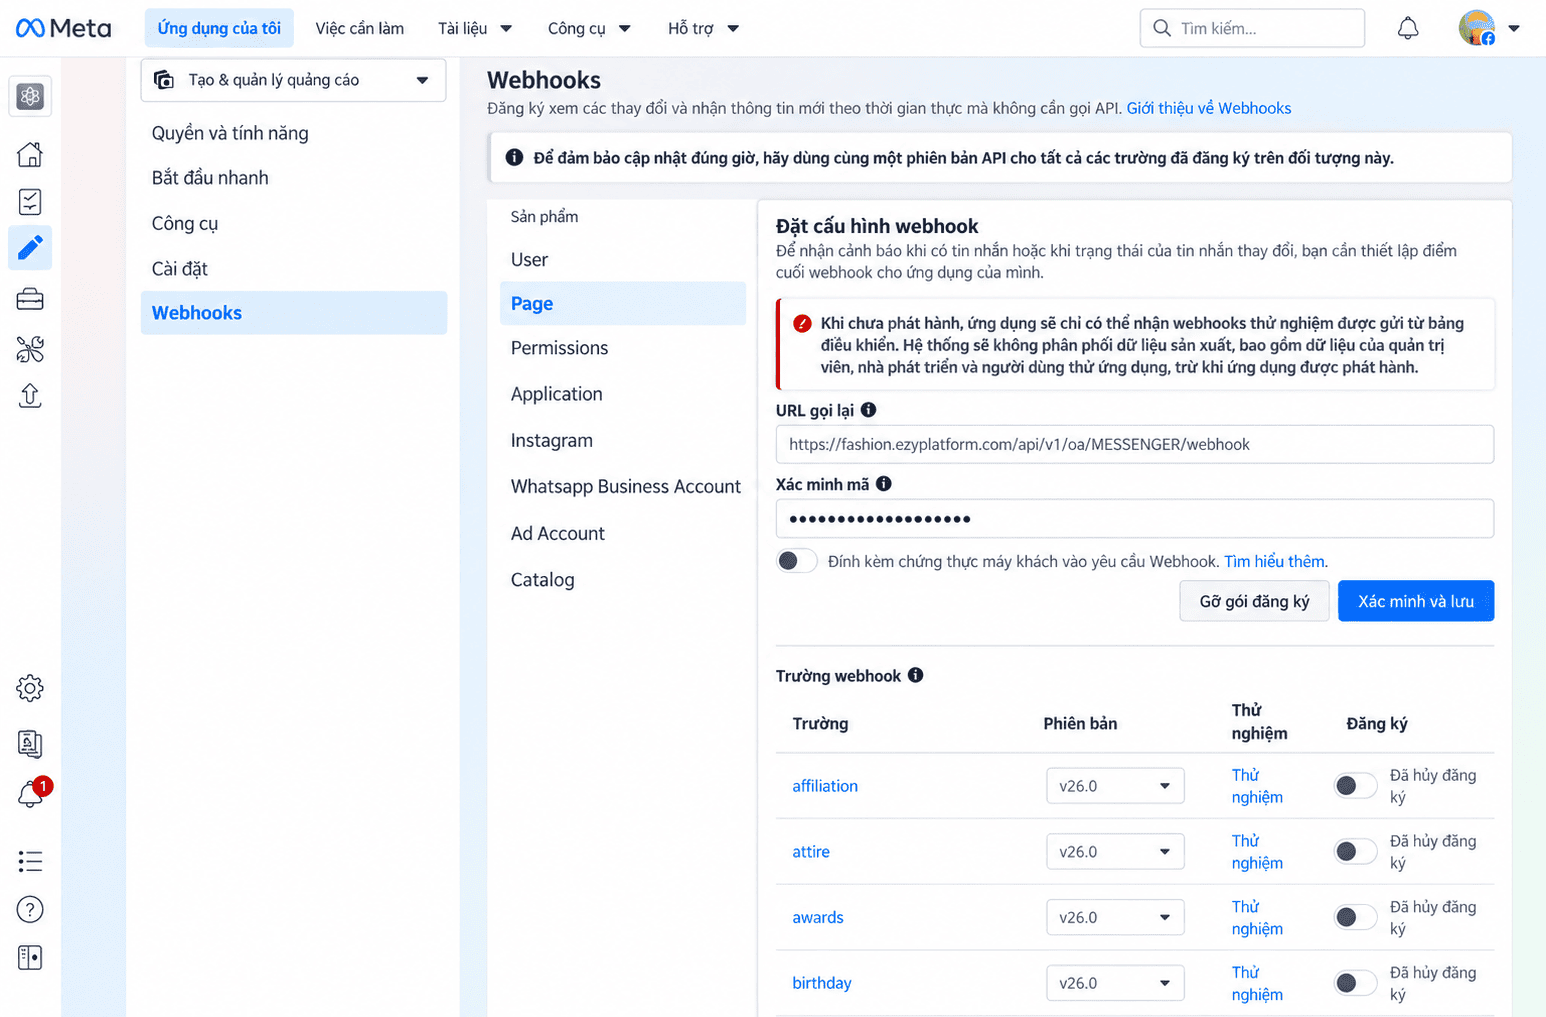Toggle client certificate attachment switch

796,561
